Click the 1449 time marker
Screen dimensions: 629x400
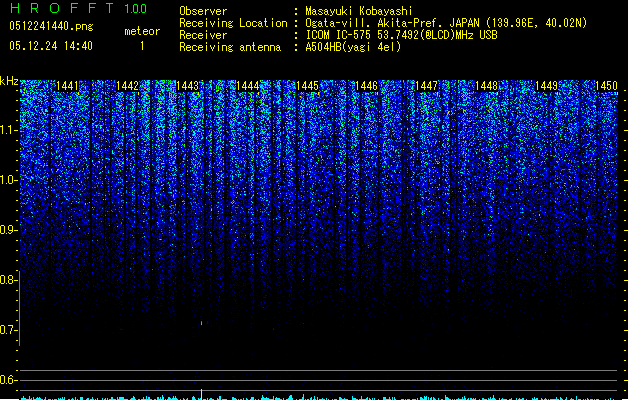pyautogui.click(x=546, y=86)
